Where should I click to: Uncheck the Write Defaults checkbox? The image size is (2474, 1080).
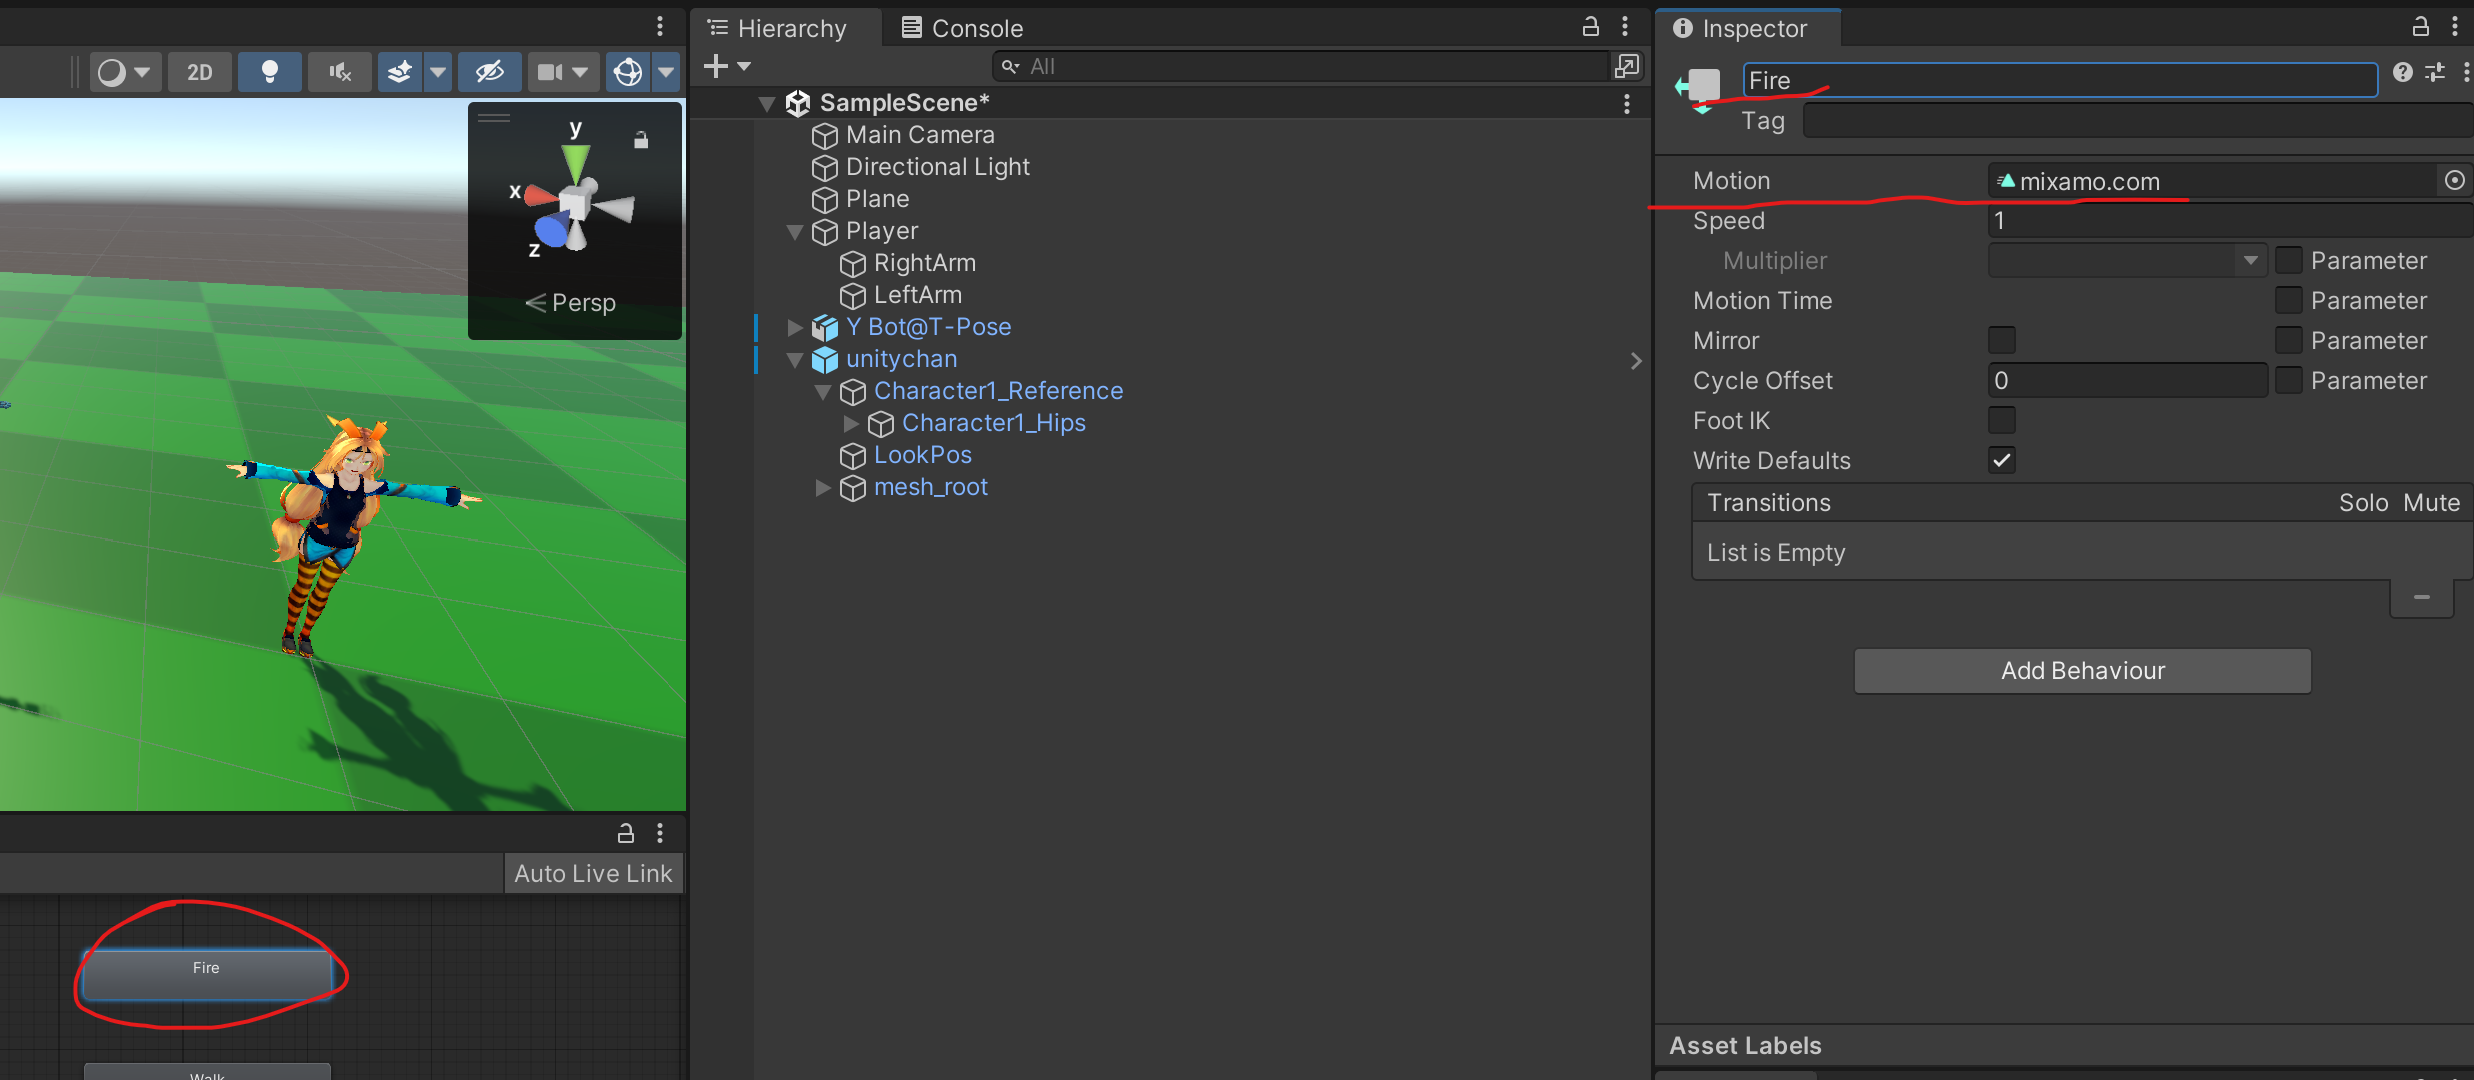2001,460
